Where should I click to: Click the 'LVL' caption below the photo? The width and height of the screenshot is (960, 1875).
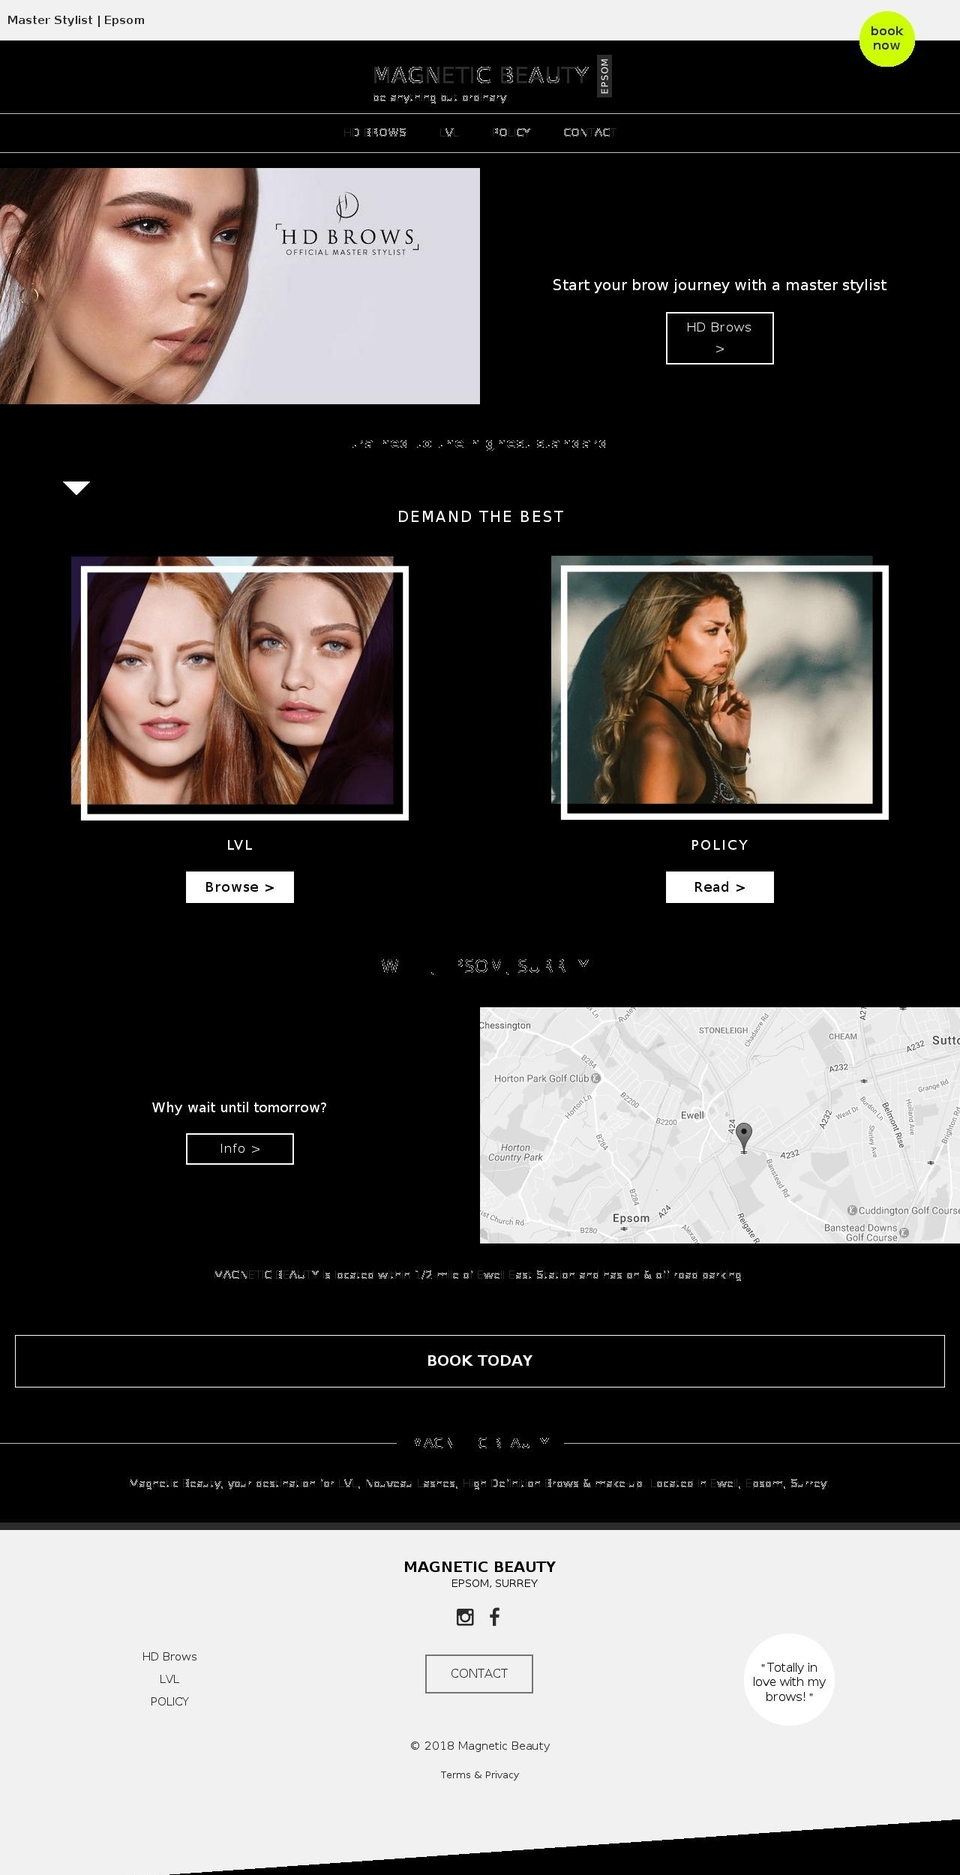pos(240,845)
